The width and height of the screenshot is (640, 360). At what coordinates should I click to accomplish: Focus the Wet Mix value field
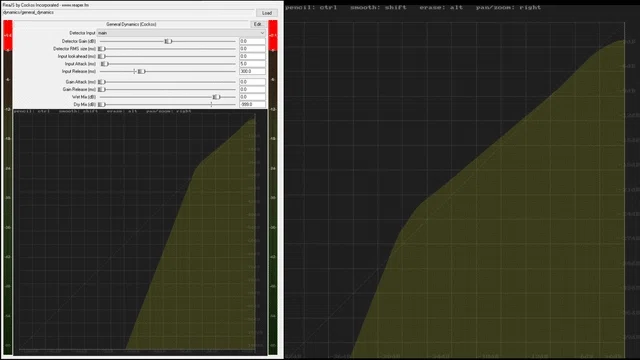tap(252, 97)
